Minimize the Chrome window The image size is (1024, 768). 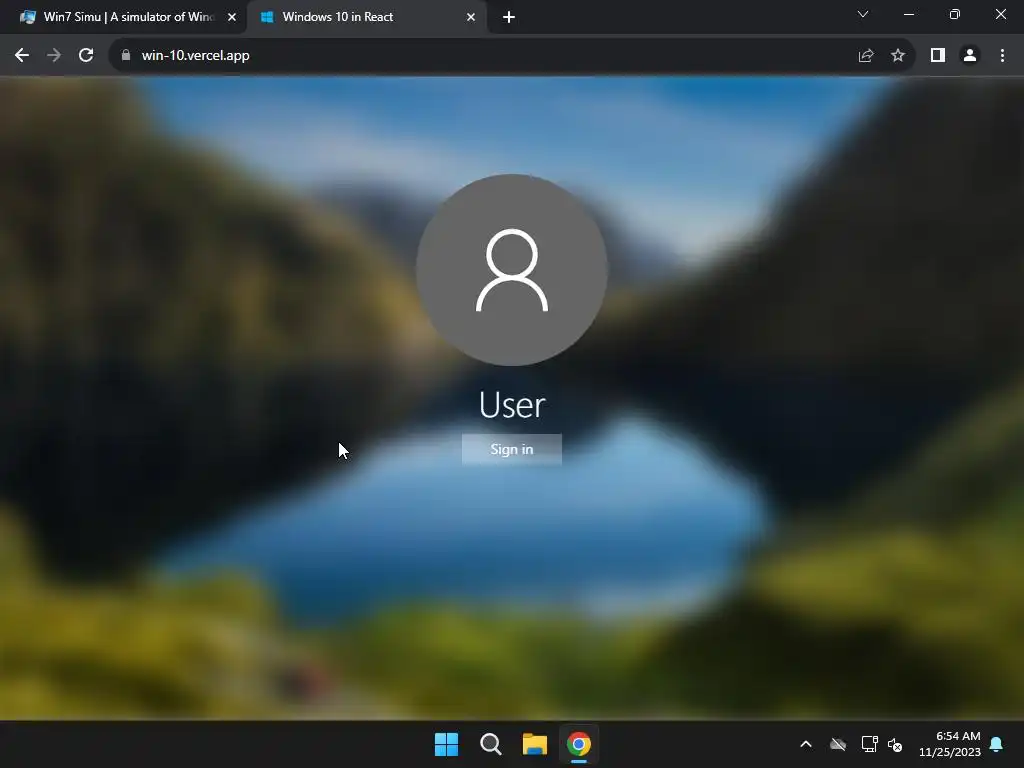(909, 14)
